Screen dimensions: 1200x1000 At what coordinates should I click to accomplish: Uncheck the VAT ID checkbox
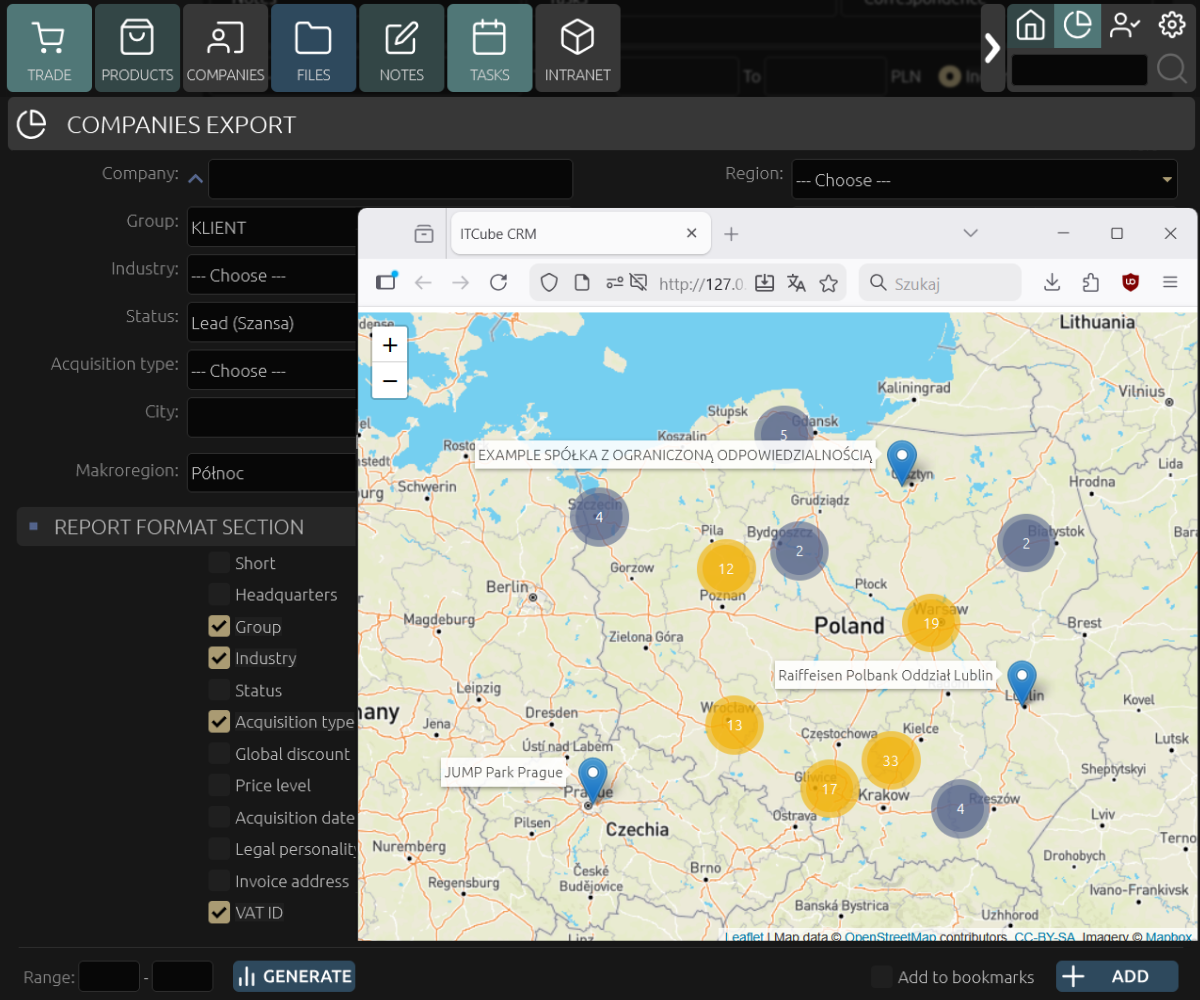point(219,912)
